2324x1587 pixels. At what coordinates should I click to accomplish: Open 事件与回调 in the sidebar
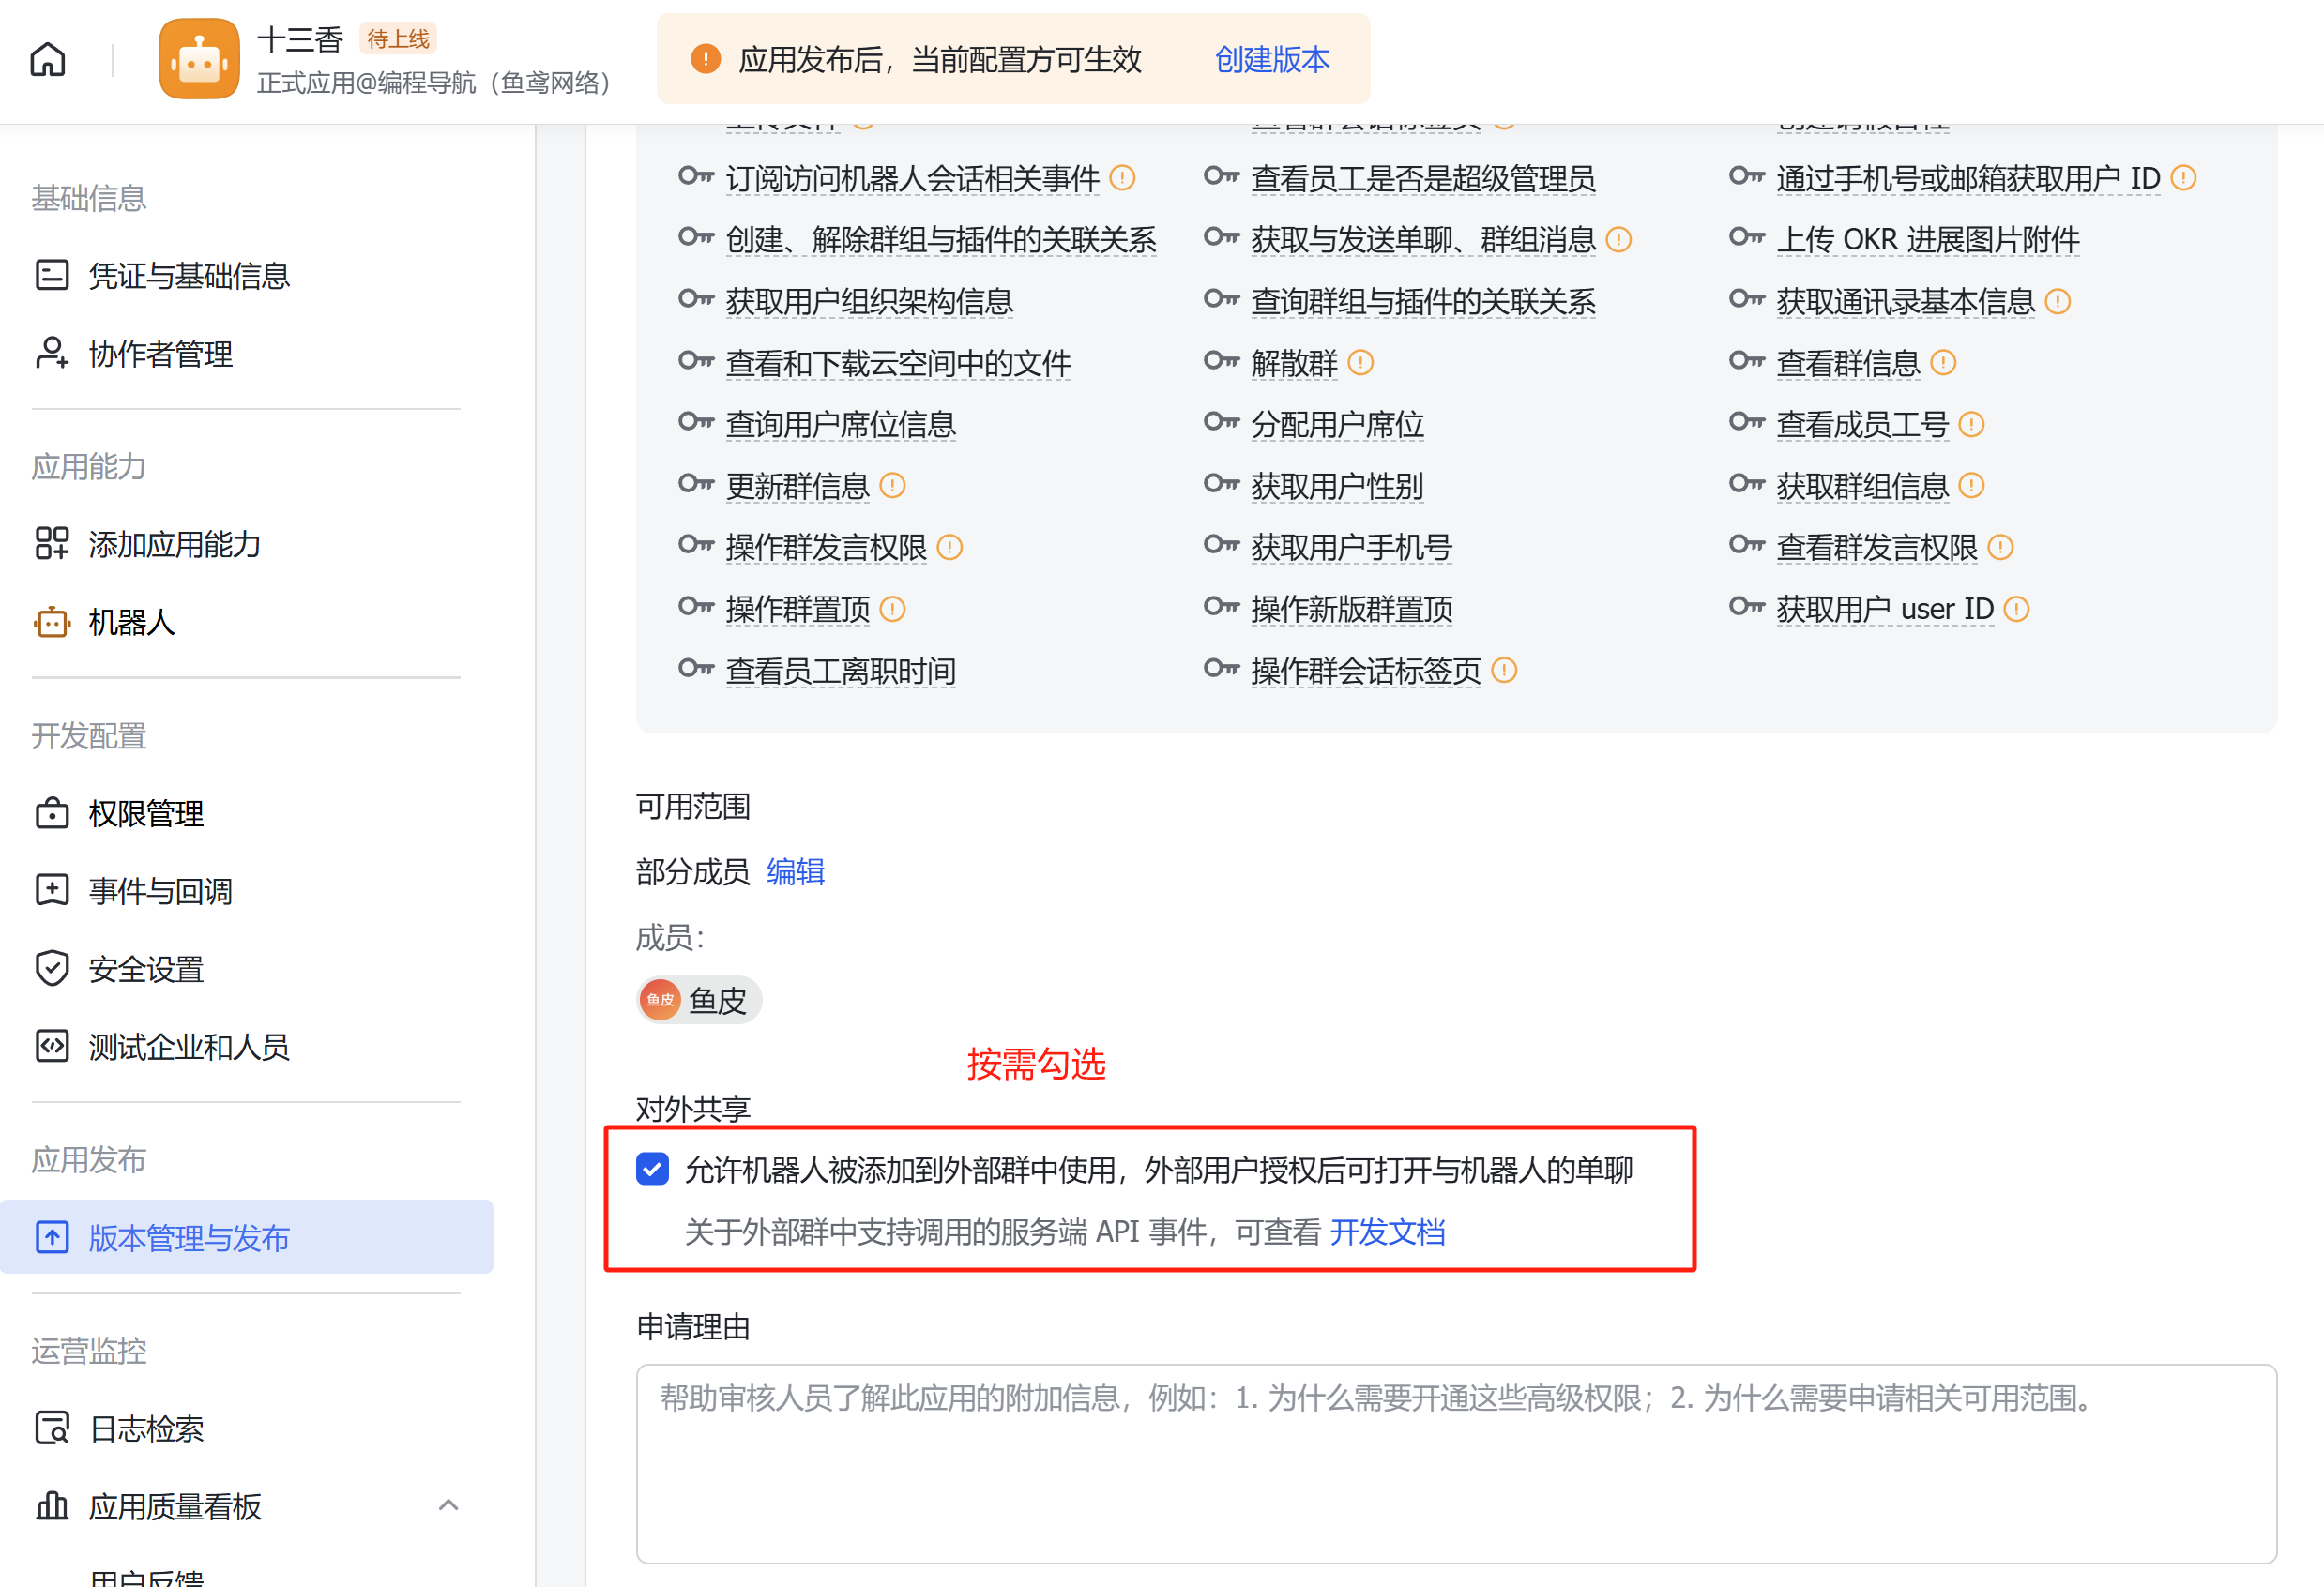click(160, 890)
